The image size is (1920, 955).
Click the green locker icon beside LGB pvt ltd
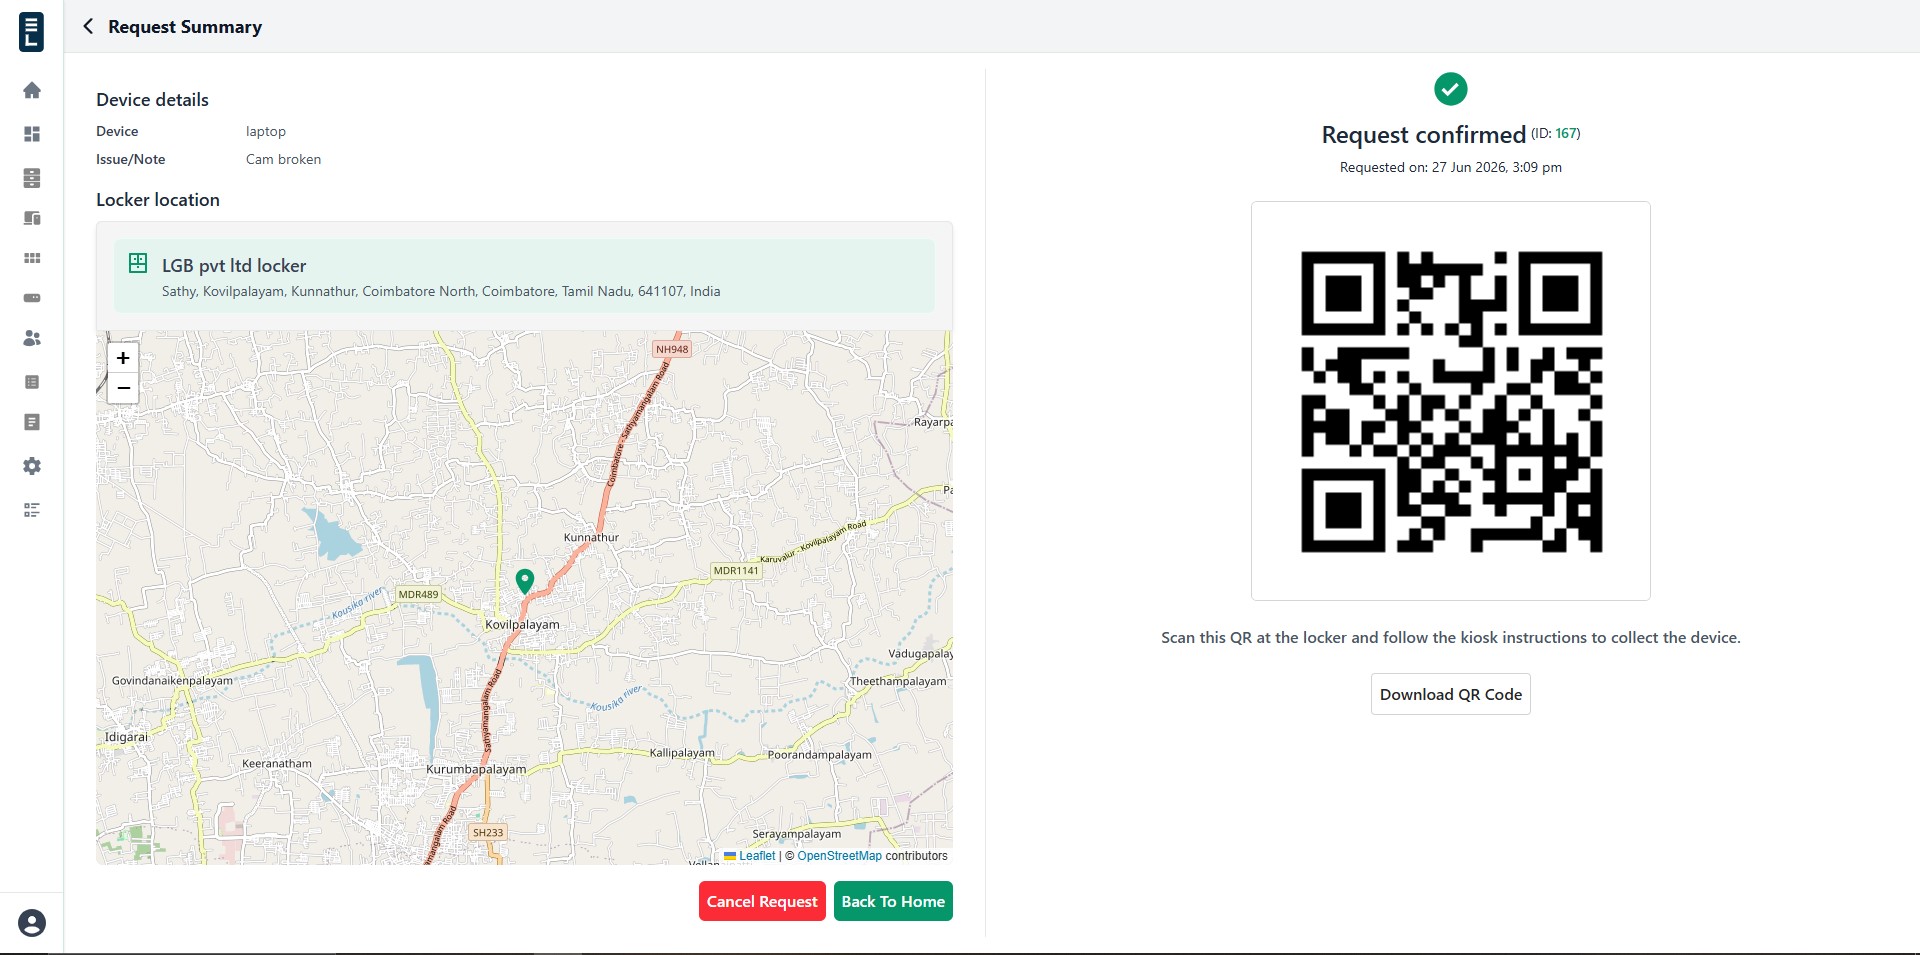(138, 263)
